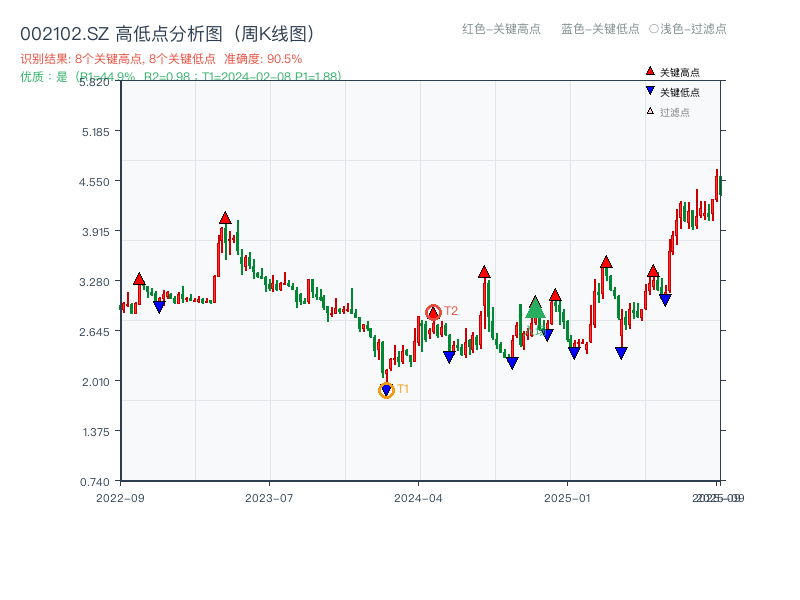Click the last blue triangle near 3.0

click(x=665, y=300)
